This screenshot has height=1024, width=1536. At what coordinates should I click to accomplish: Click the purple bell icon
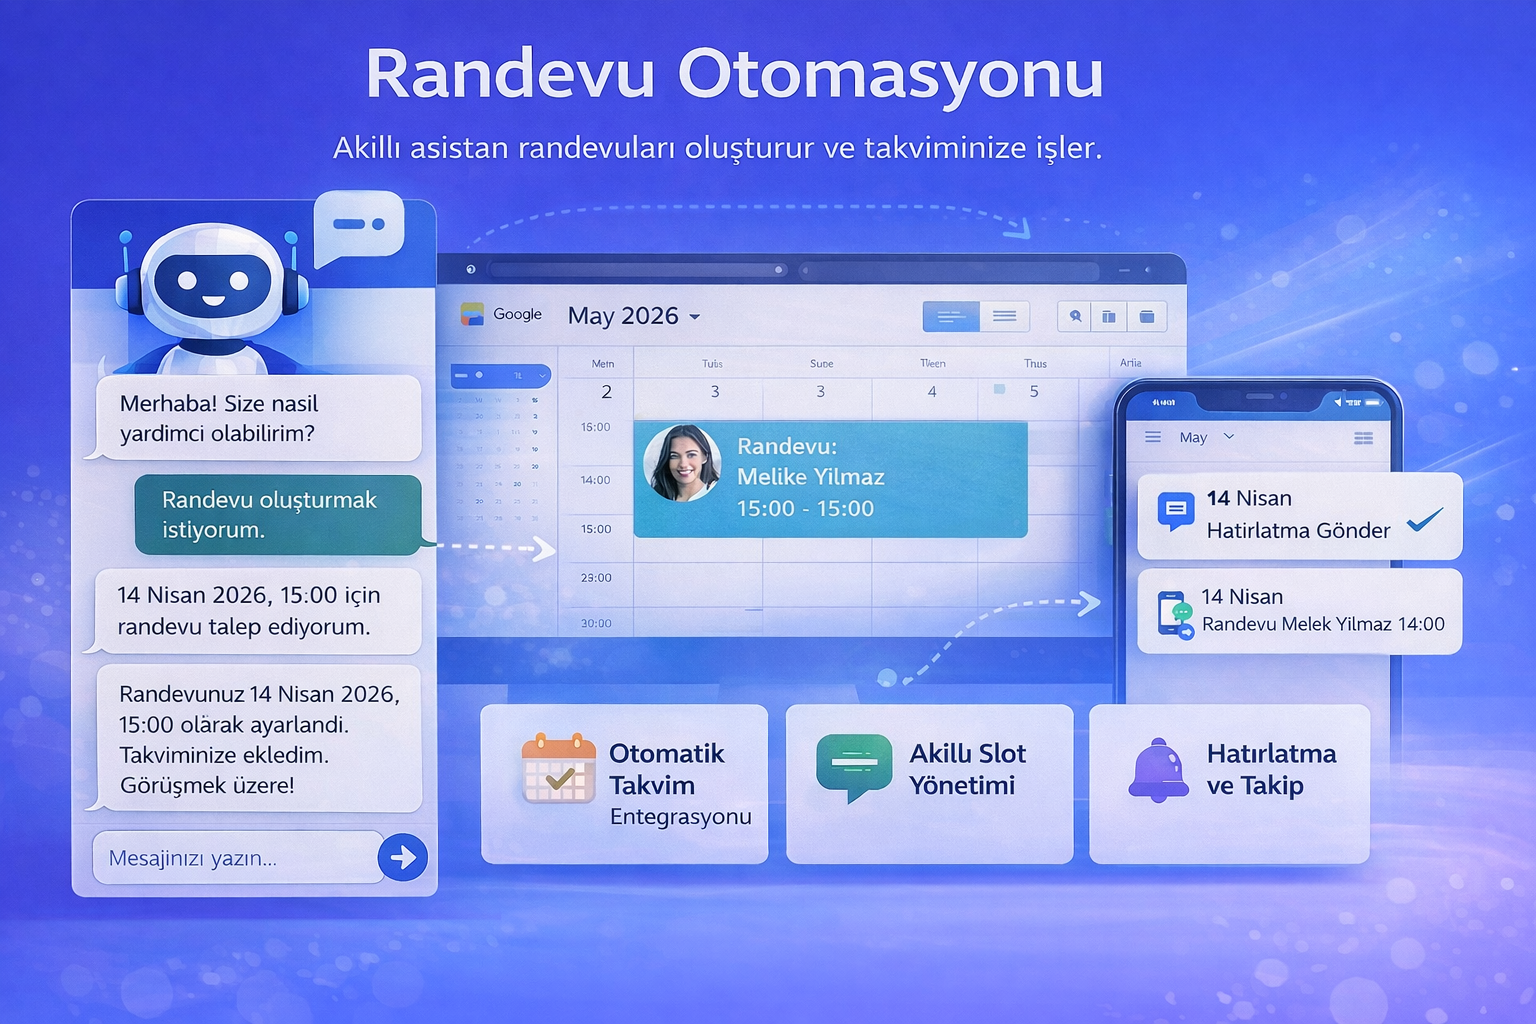[1159, 770]
